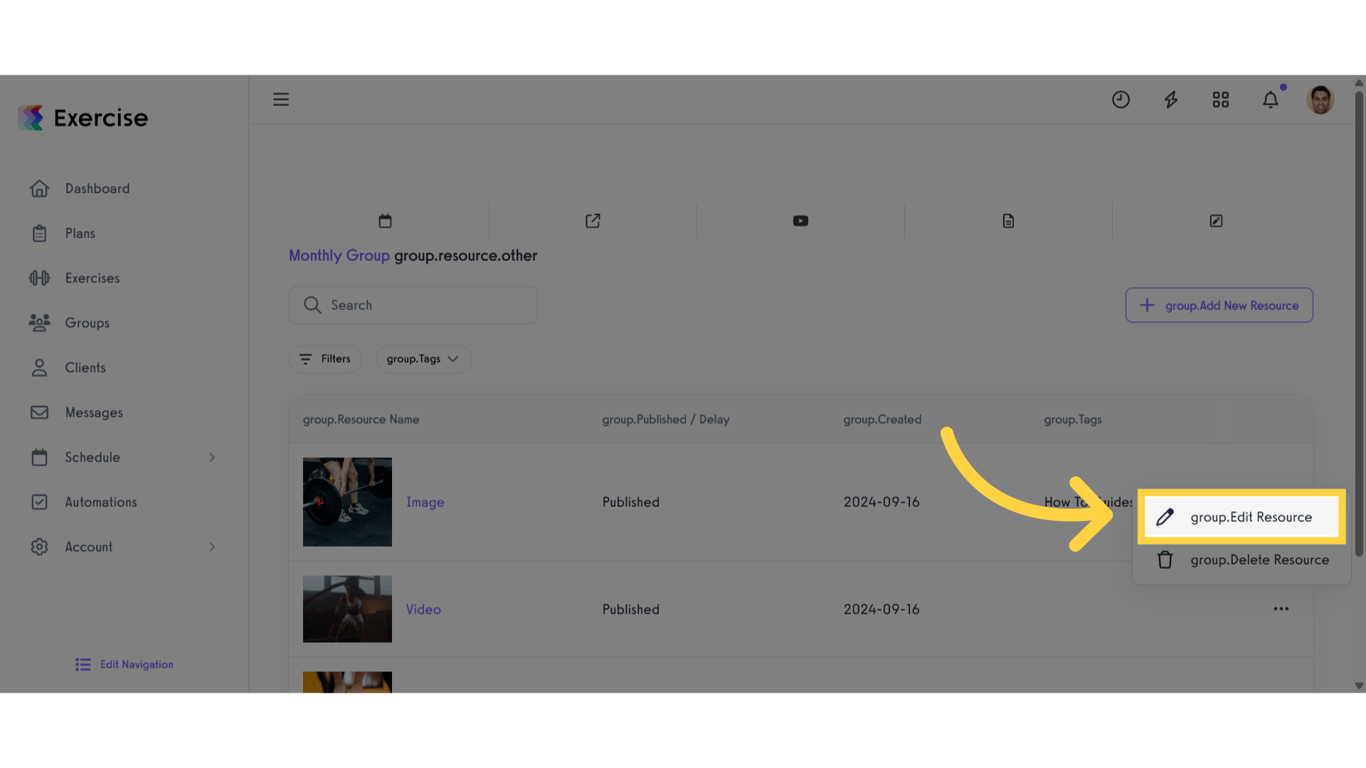
Task: Click inside the Search field
Action: (x=413, y=305)
